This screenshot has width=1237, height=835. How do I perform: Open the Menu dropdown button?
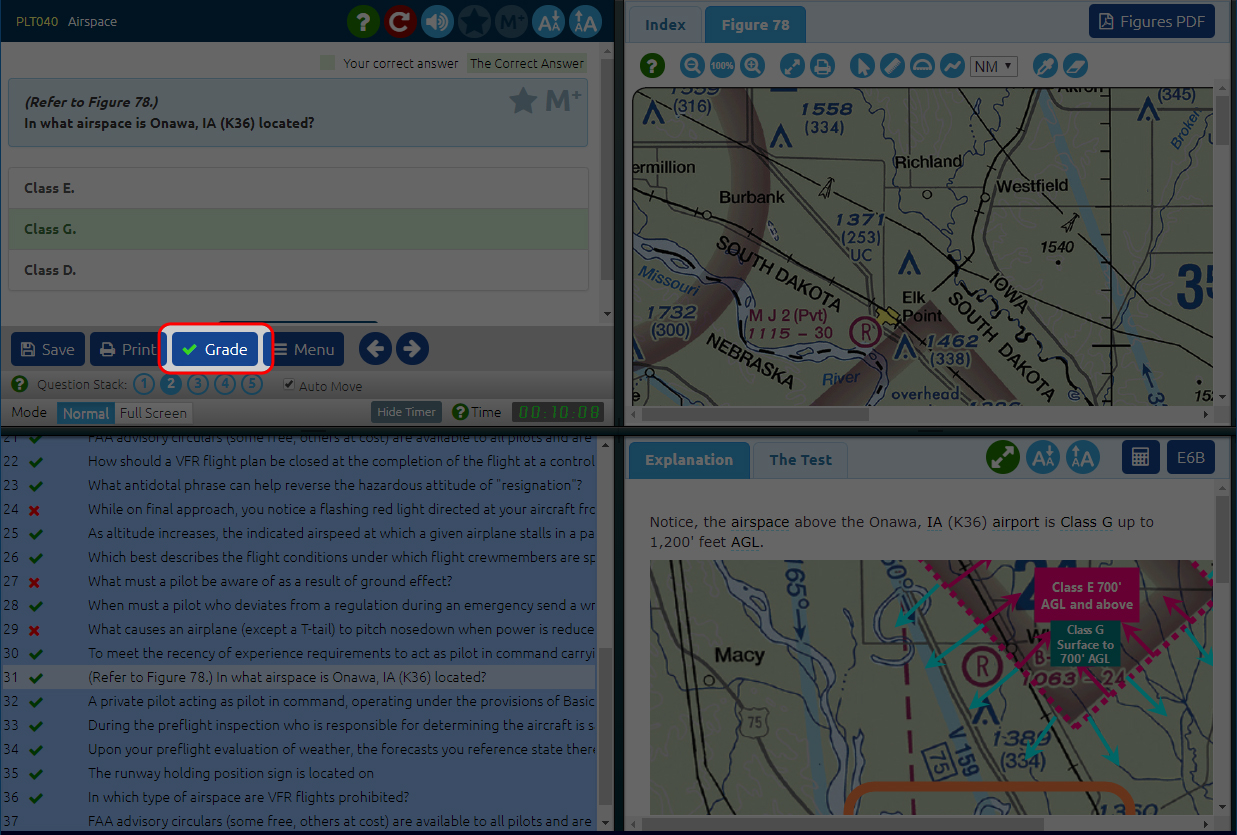(307, 349)
